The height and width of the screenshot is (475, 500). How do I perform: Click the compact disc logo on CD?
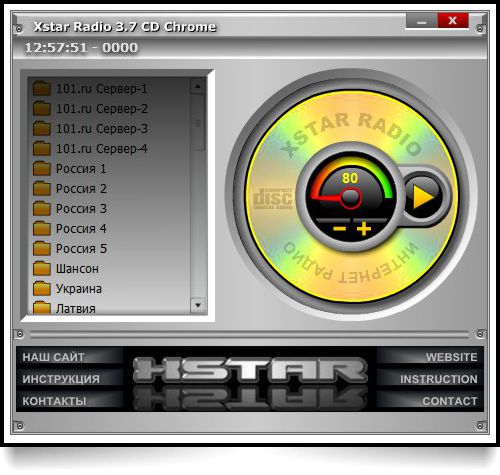point(273,199)
